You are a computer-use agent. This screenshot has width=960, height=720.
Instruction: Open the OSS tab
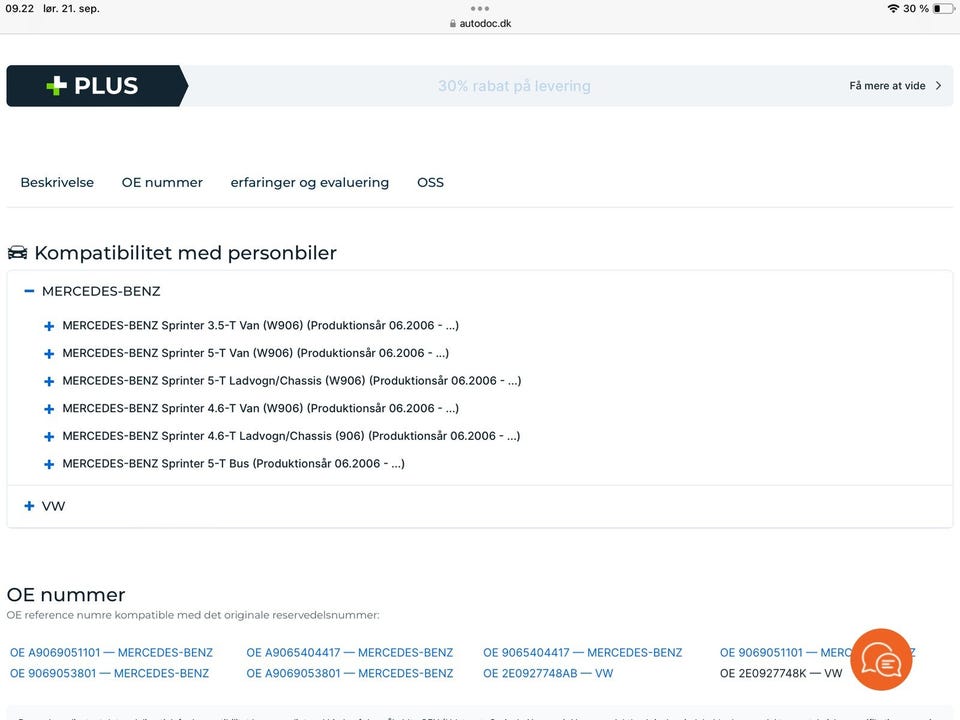click(430, 182)
